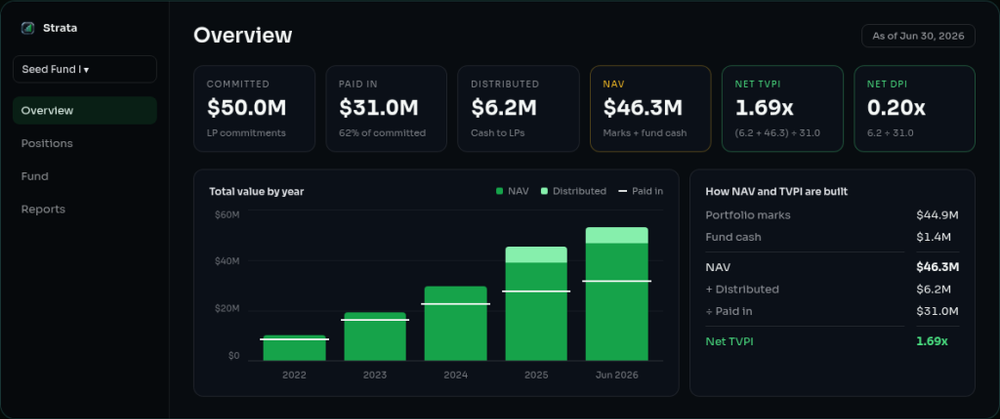Click the Distributed legend color swatch
Viewport: 1000px width, 419px height.
[545, 191]
